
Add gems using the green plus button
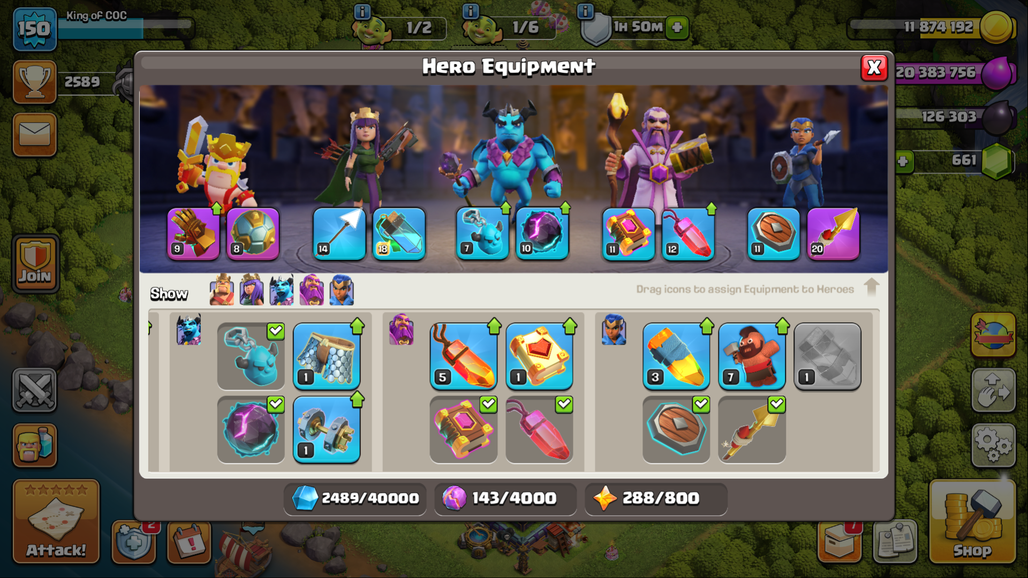pyautogui.click(x=904, y=161)
